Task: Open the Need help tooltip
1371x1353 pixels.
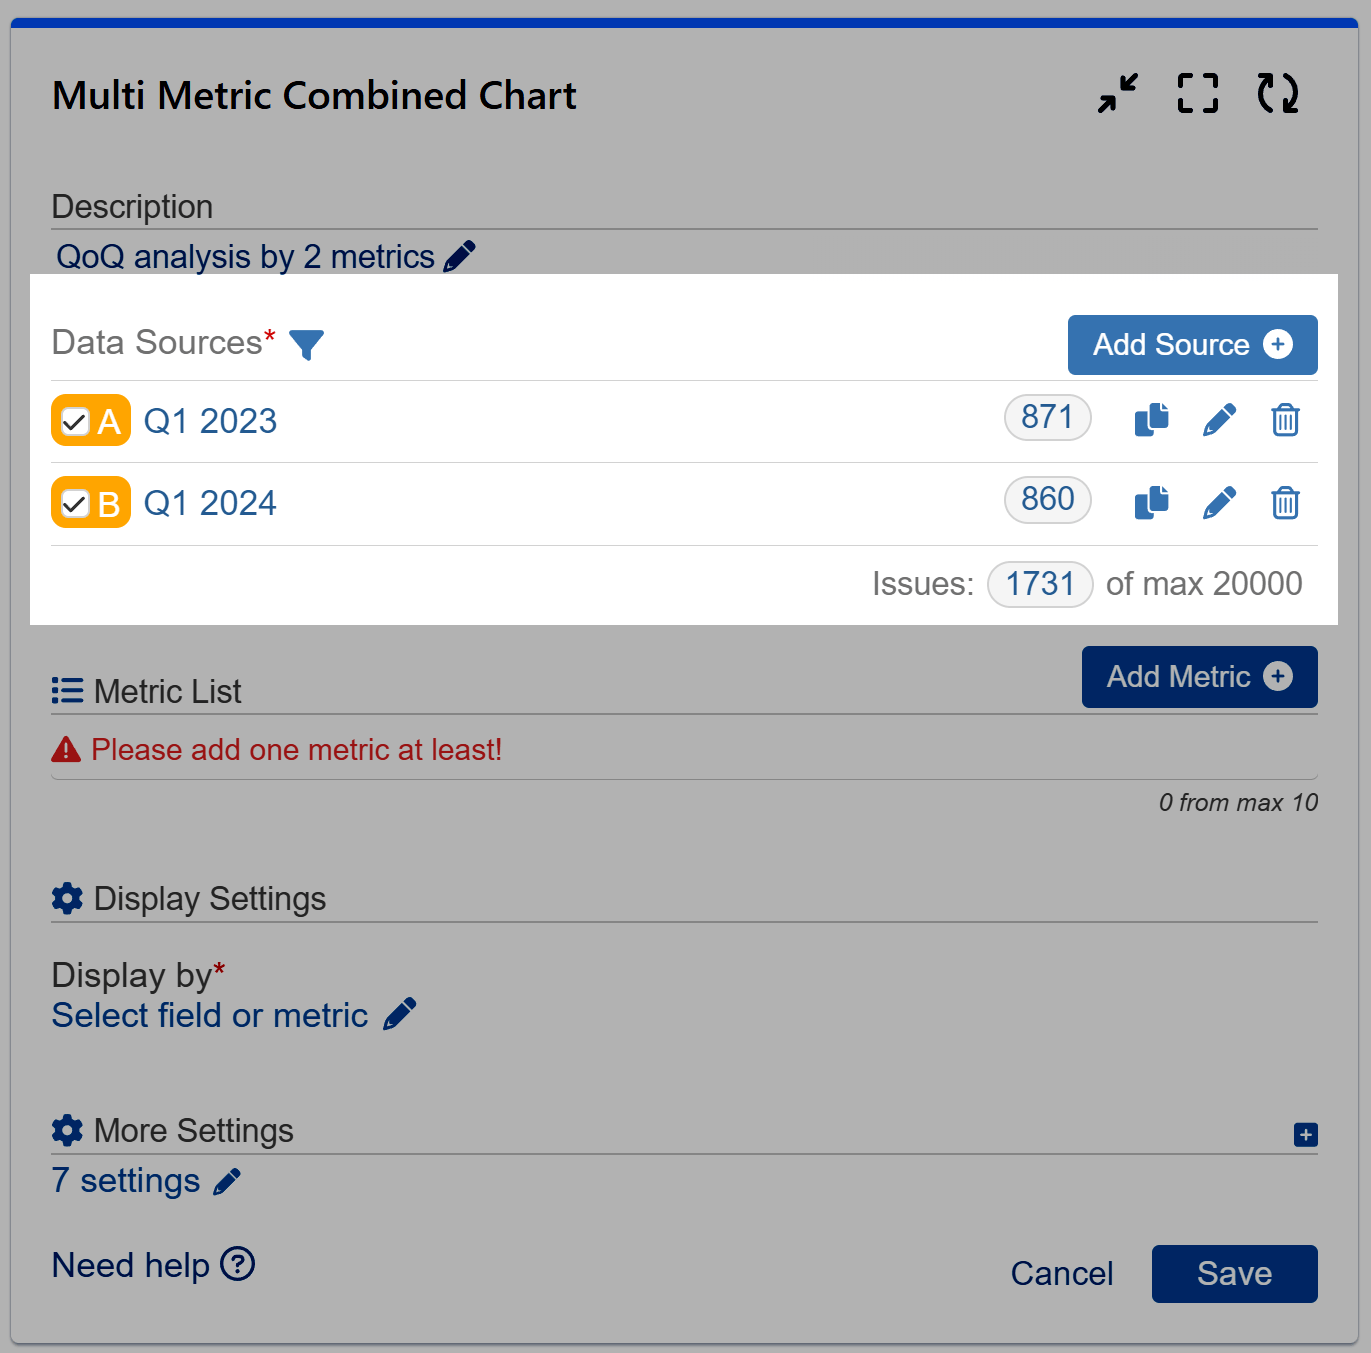Action: [x=237, y=1264]
